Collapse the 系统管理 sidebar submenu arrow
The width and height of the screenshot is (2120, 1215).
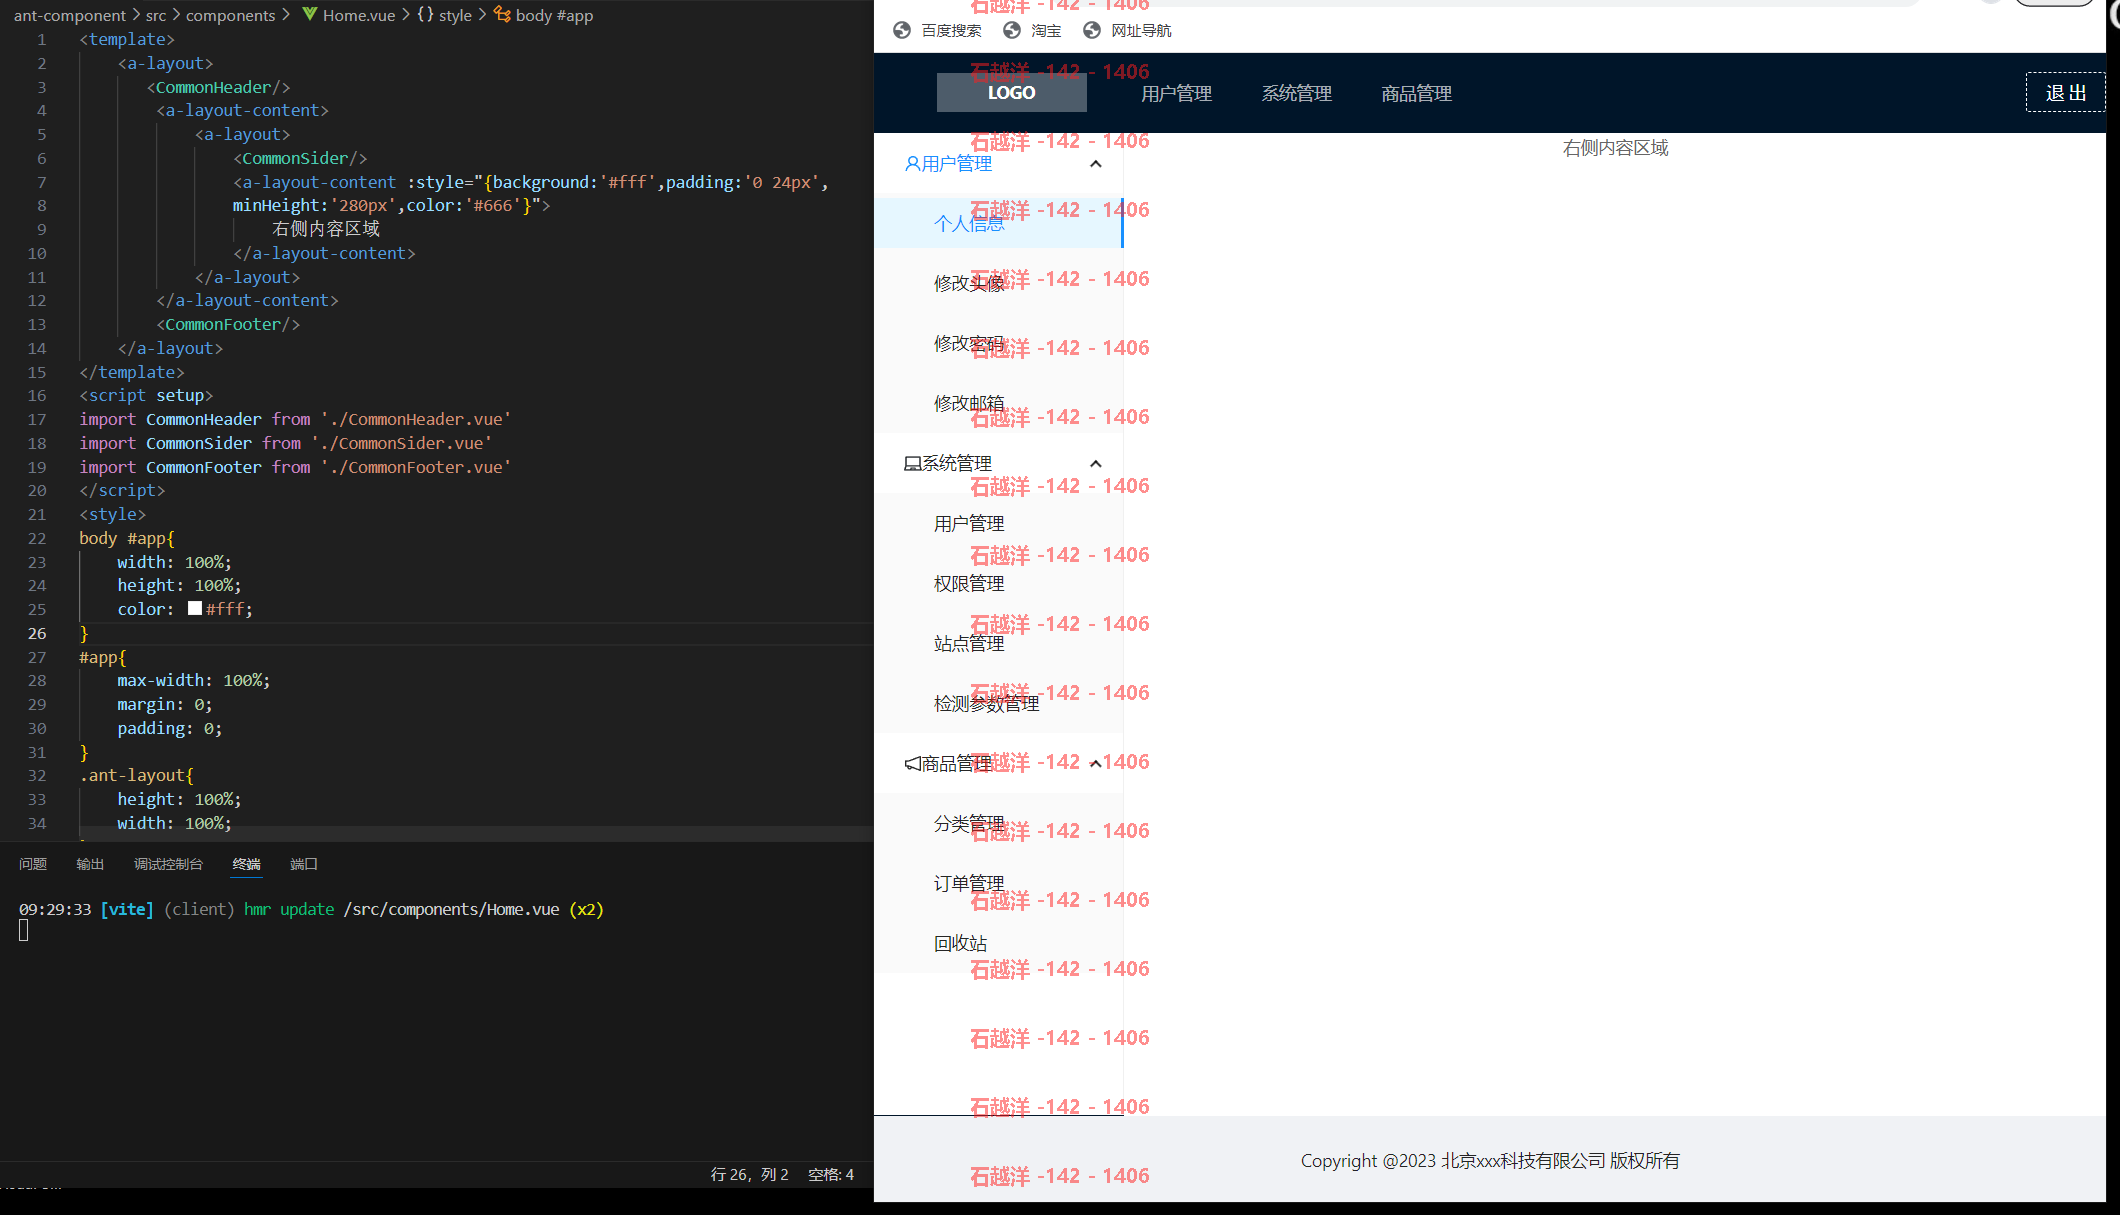[1096, 464]
